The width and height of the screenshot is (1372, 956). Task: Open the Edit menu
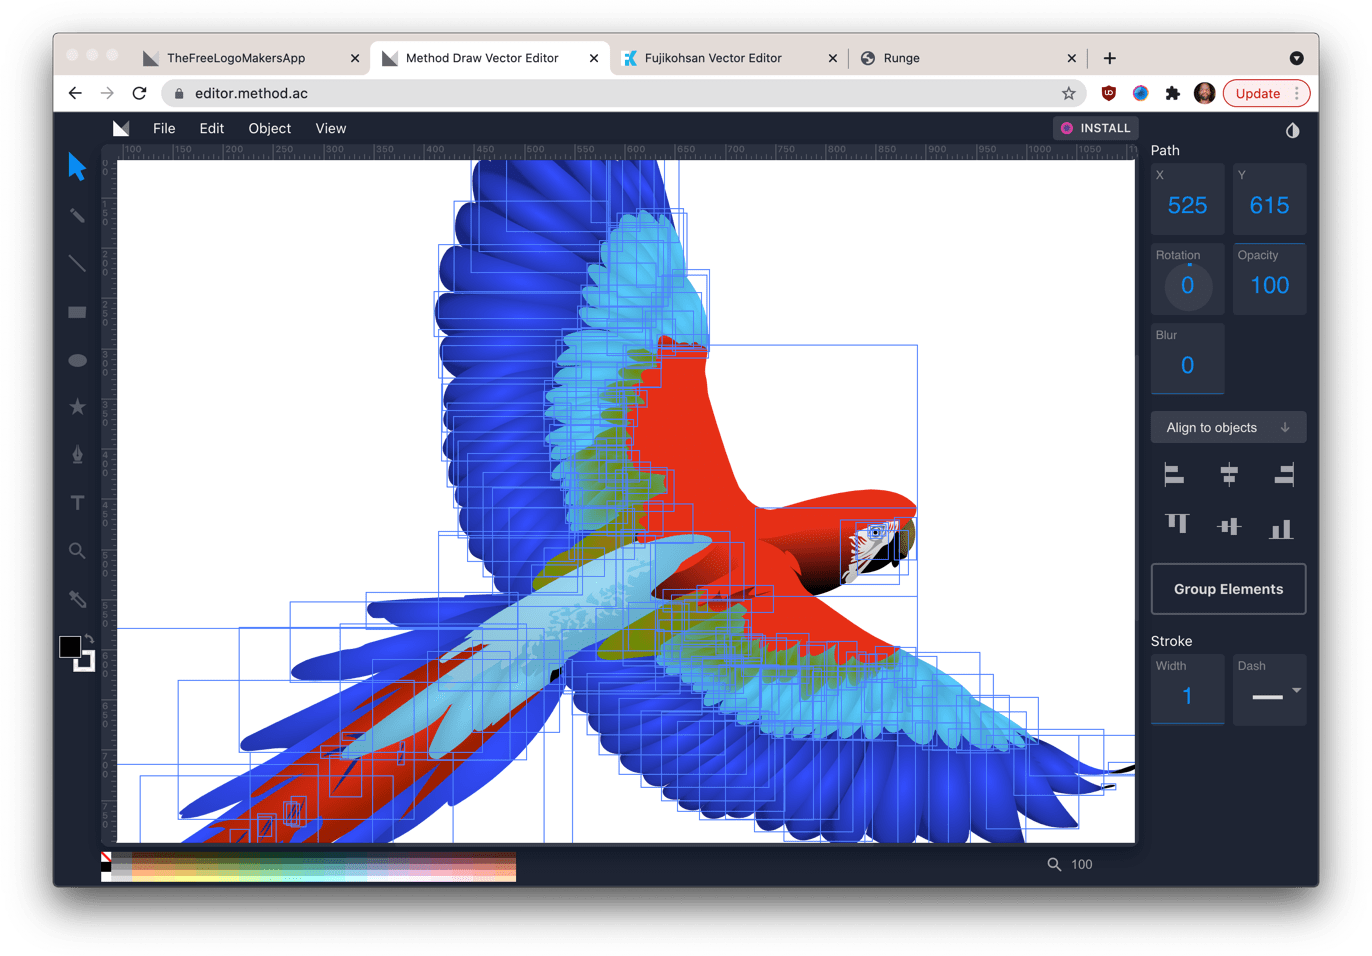211,128
